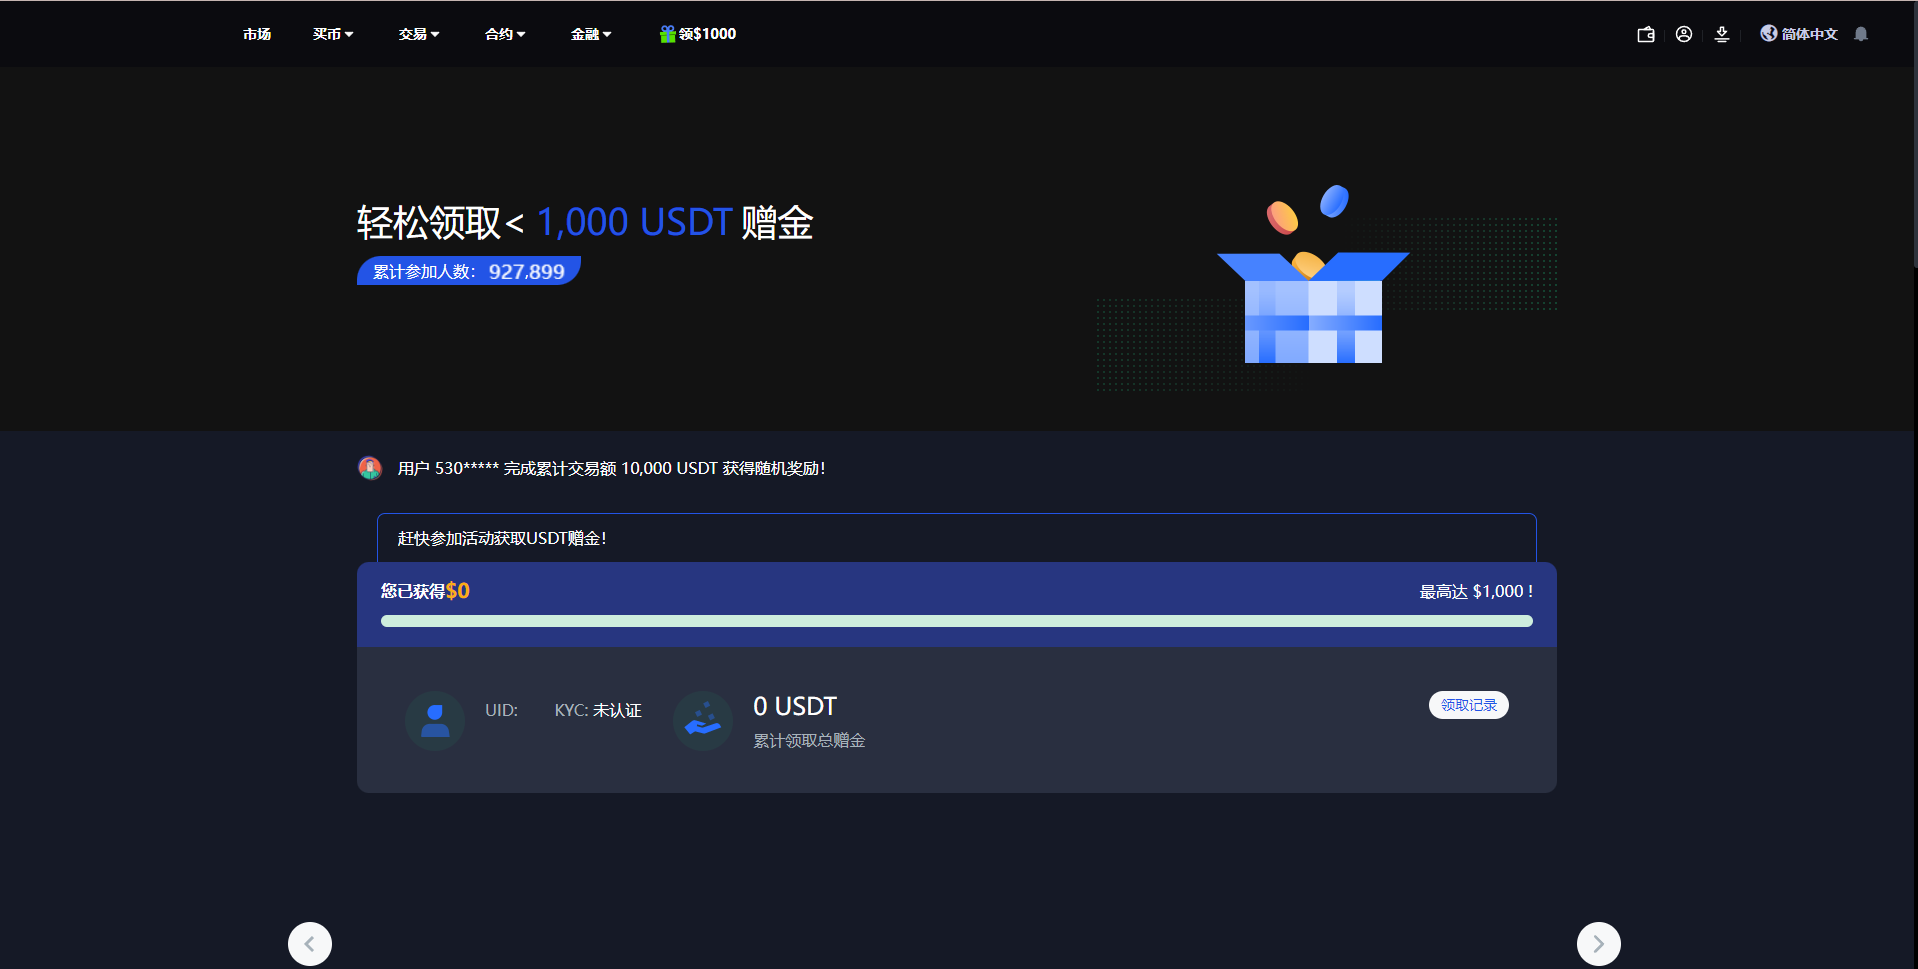Image resolution: width=1918 pixels, height=969 pixels.
Task: Click the bonus progress bar
Action: pyautogui.click(x=956, y=621)
